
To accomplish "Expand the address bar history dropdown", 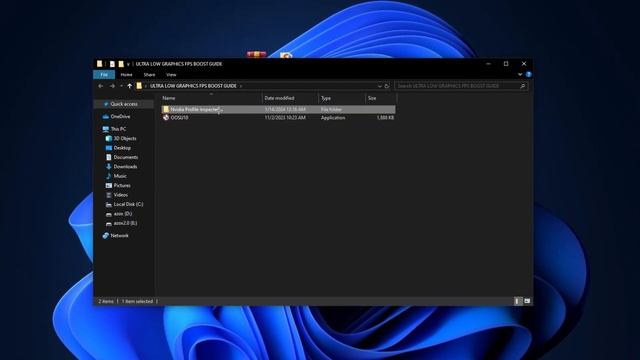I will 380,86.
